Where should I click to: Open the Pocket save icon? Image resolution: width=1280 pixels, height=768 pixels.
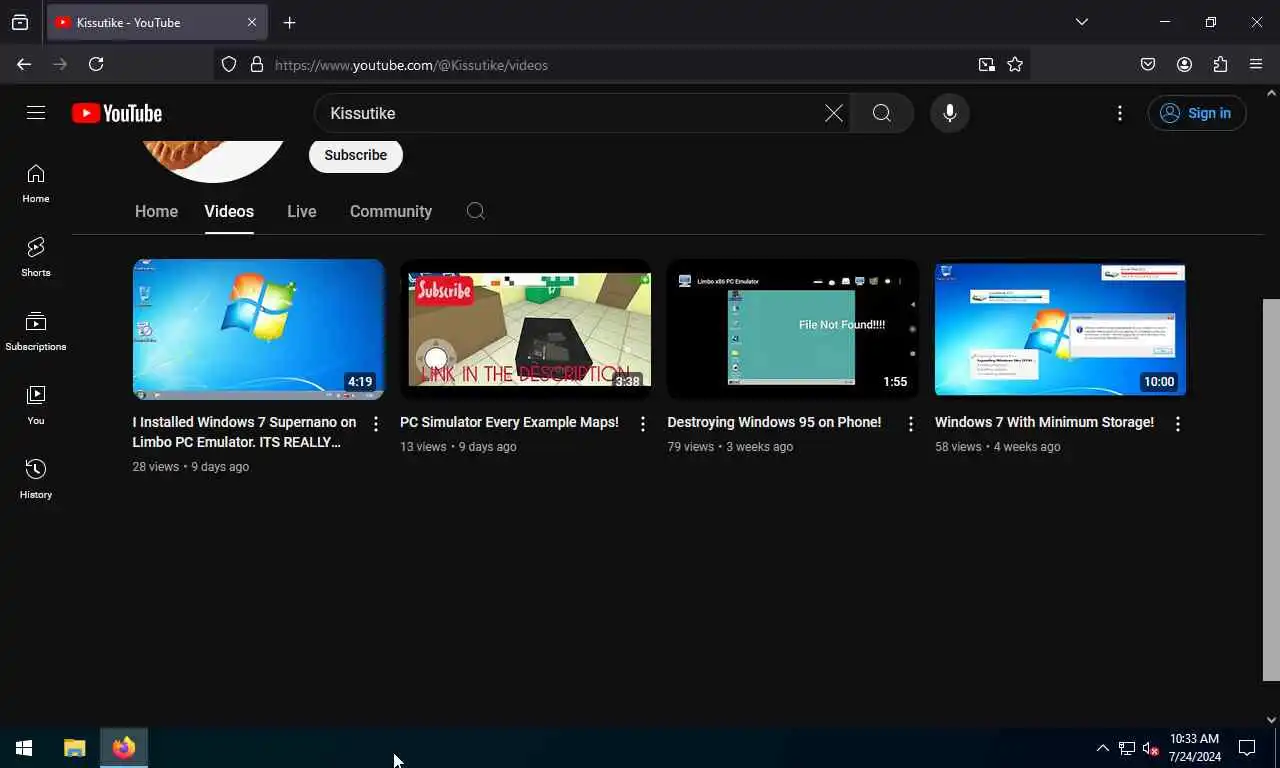1148,64
